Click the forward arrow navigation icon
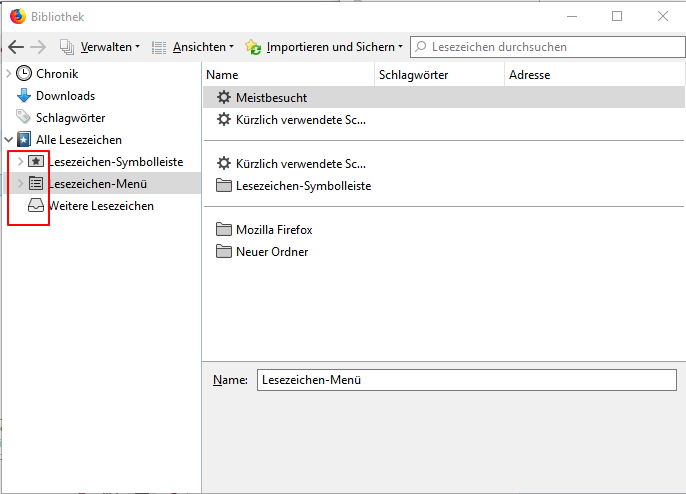This screenshot has height=494, width=686. pyautogui.click(x=38, y=47)
